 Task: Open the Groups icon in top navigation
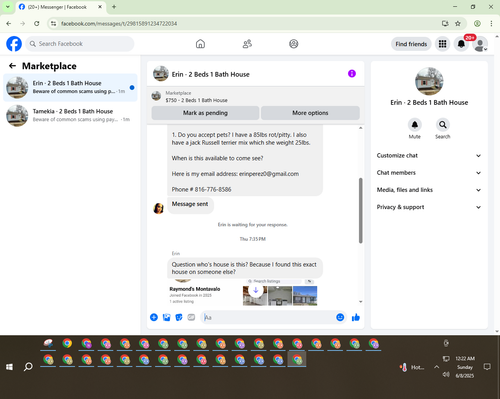(x=294, y=44)
